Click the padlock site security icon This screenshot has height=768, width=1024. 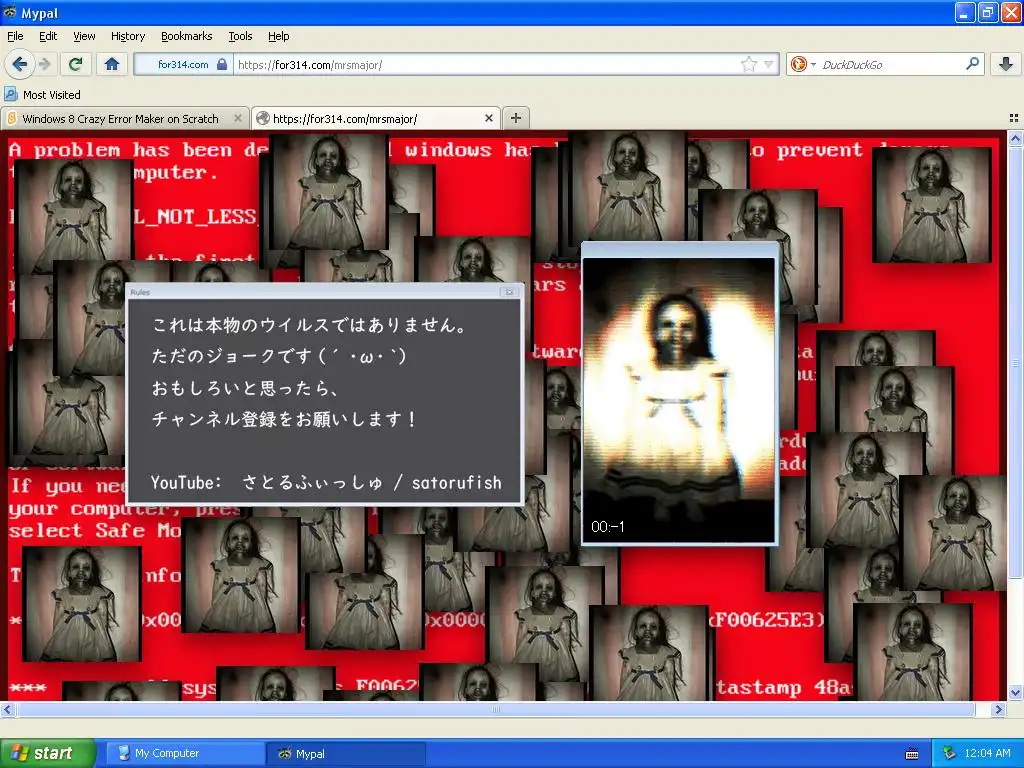222,65
